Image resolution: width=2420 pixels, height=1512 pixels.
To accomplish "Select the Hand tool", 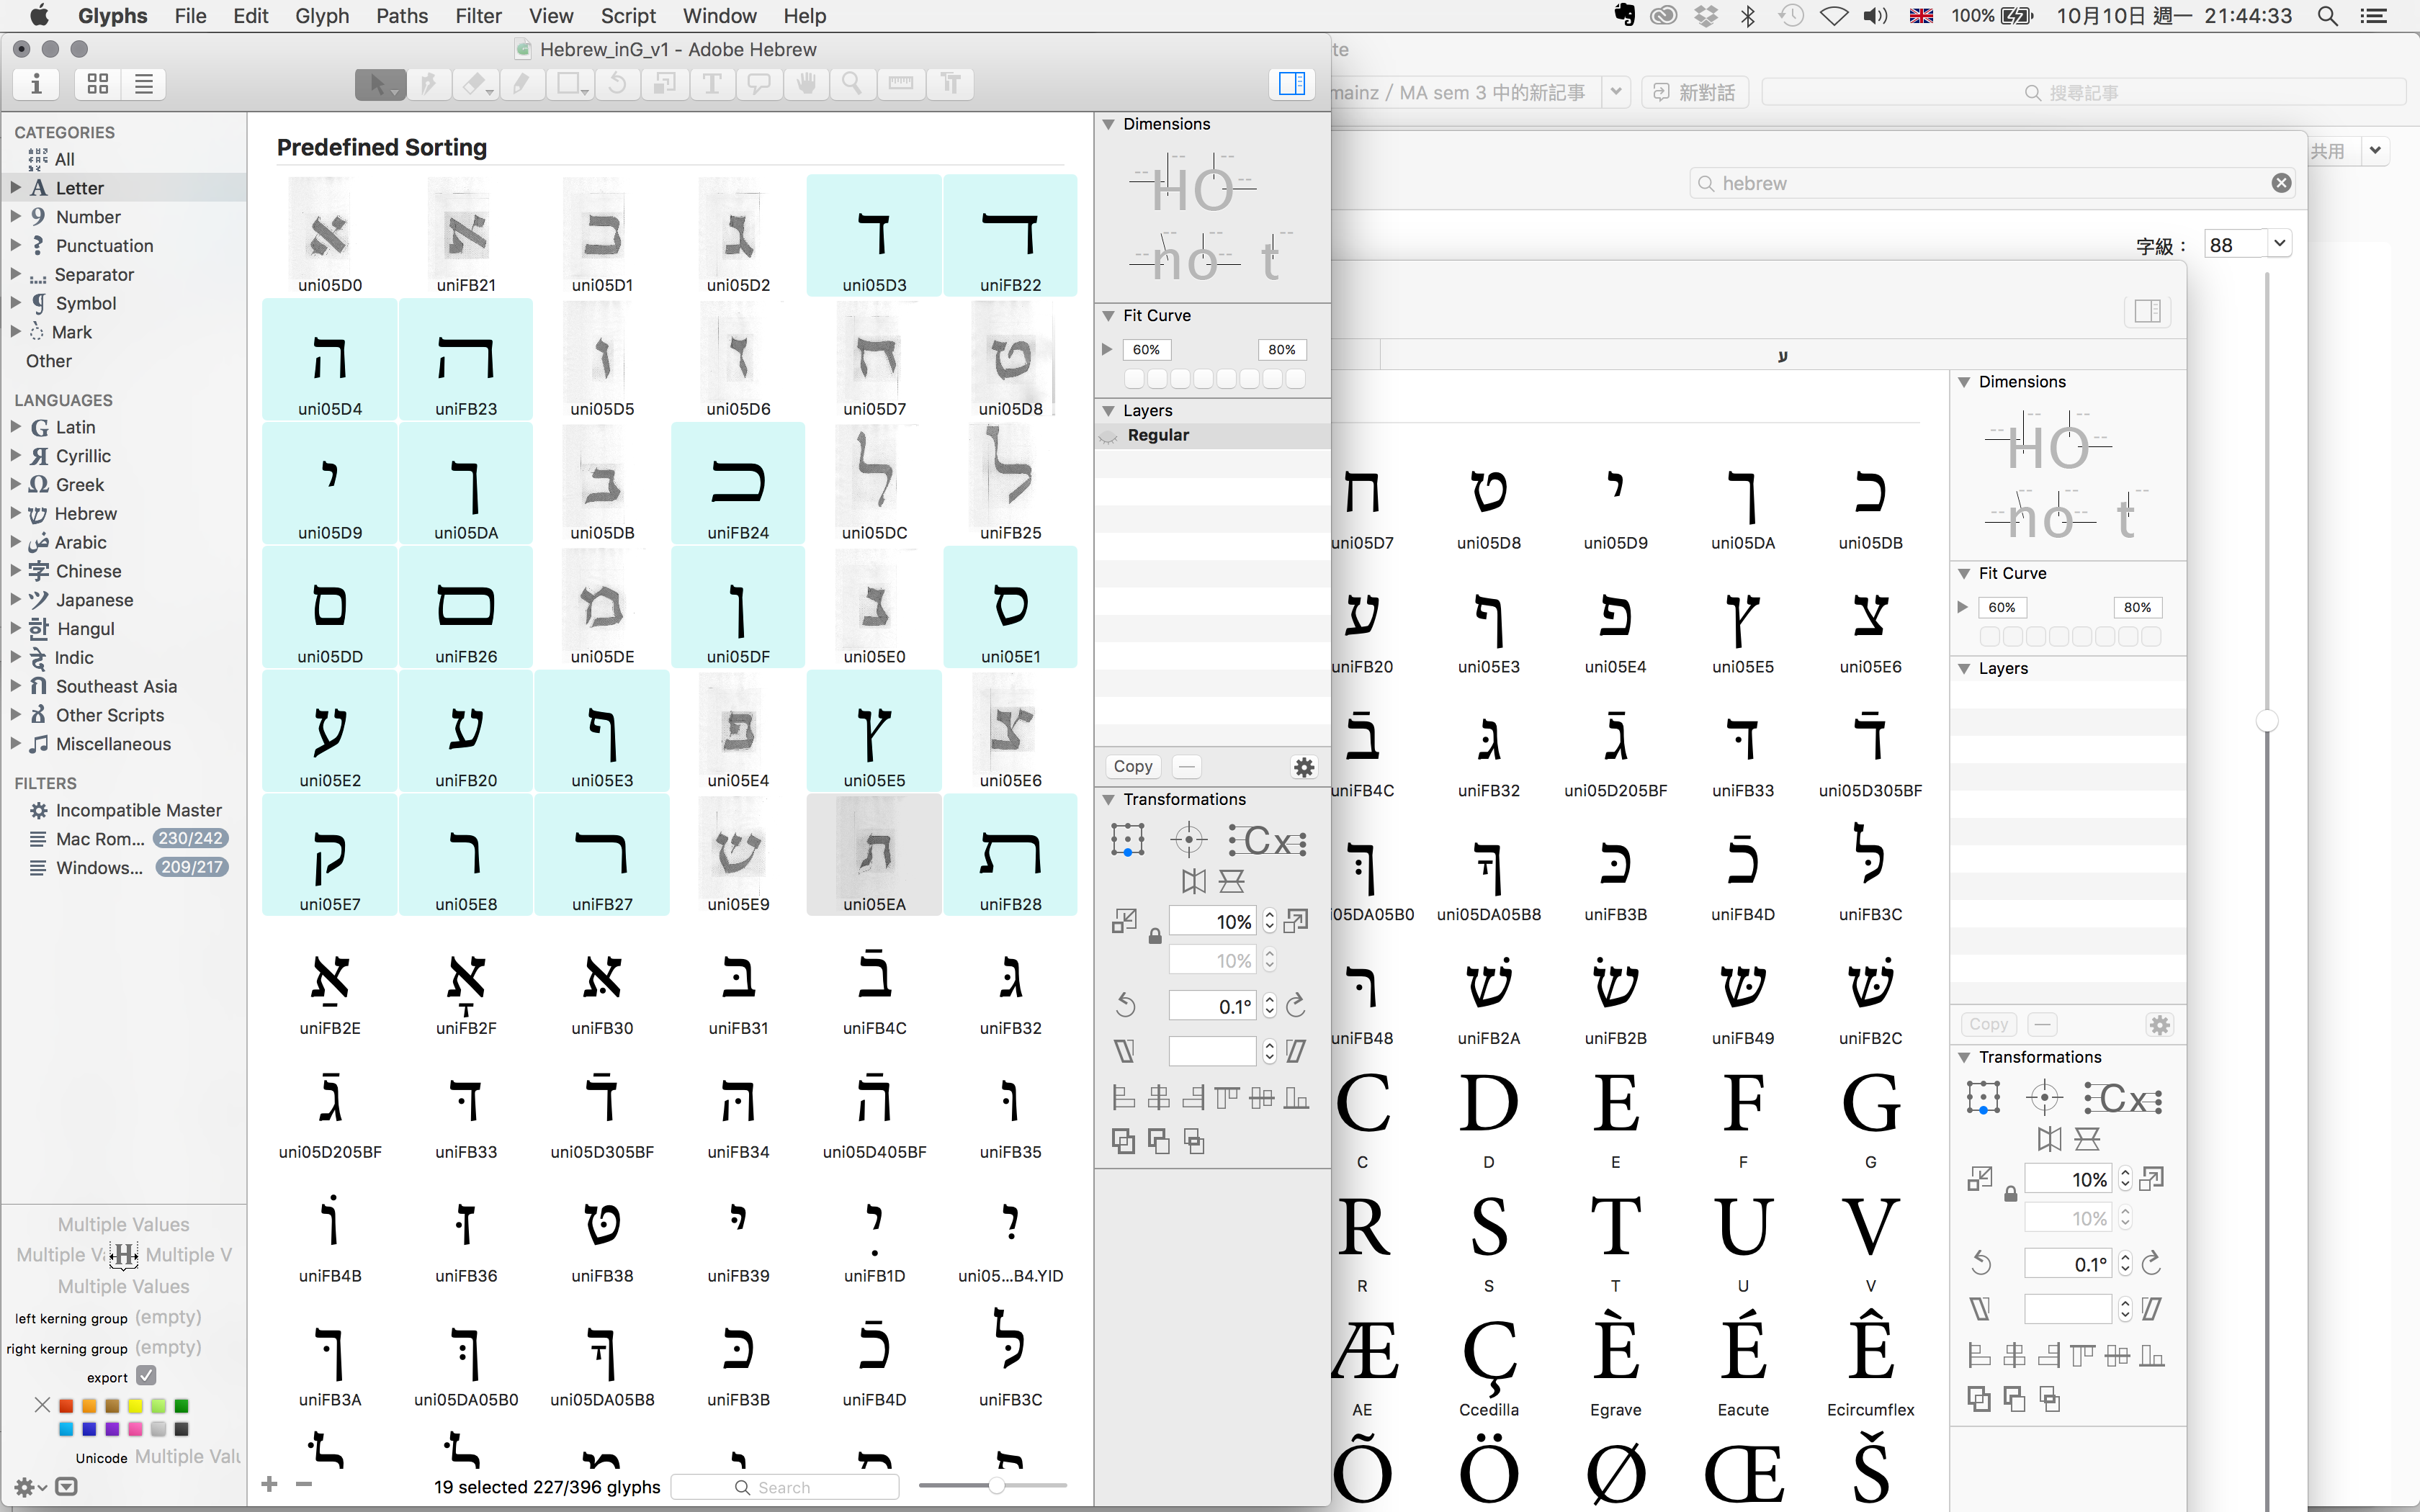I will 806,84.
